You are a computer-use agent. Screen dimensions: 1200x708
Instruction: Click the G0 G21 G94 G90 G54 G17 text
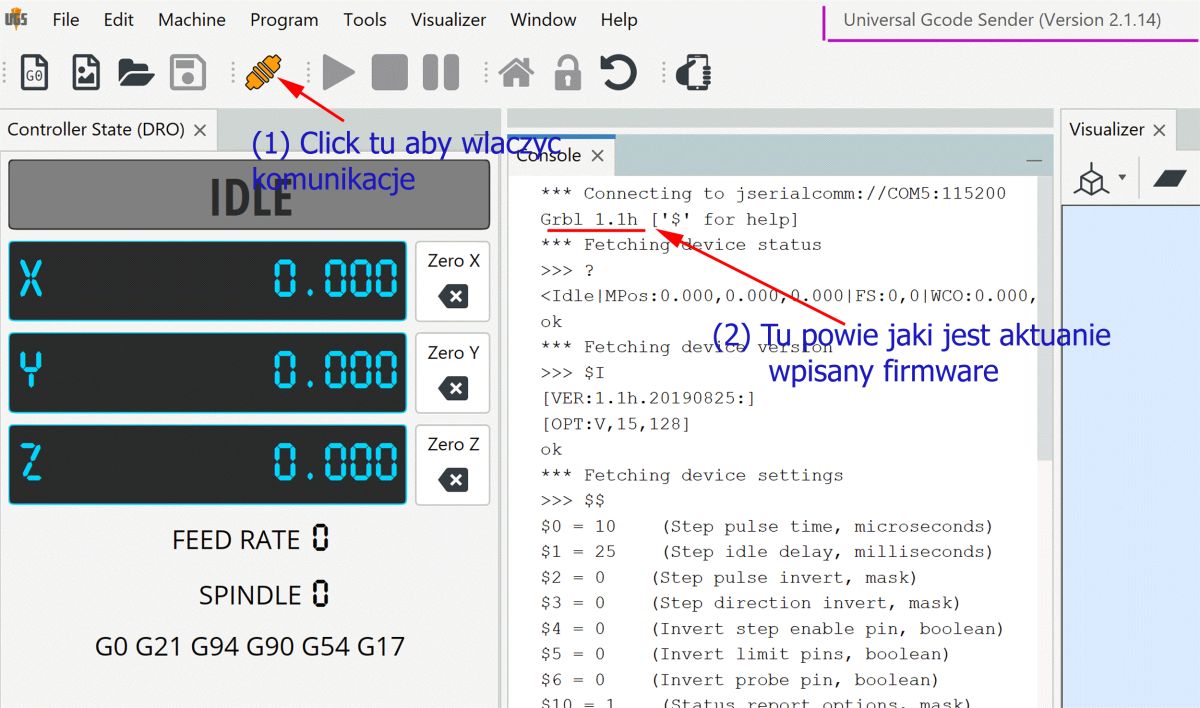click(x=250, y=646)
